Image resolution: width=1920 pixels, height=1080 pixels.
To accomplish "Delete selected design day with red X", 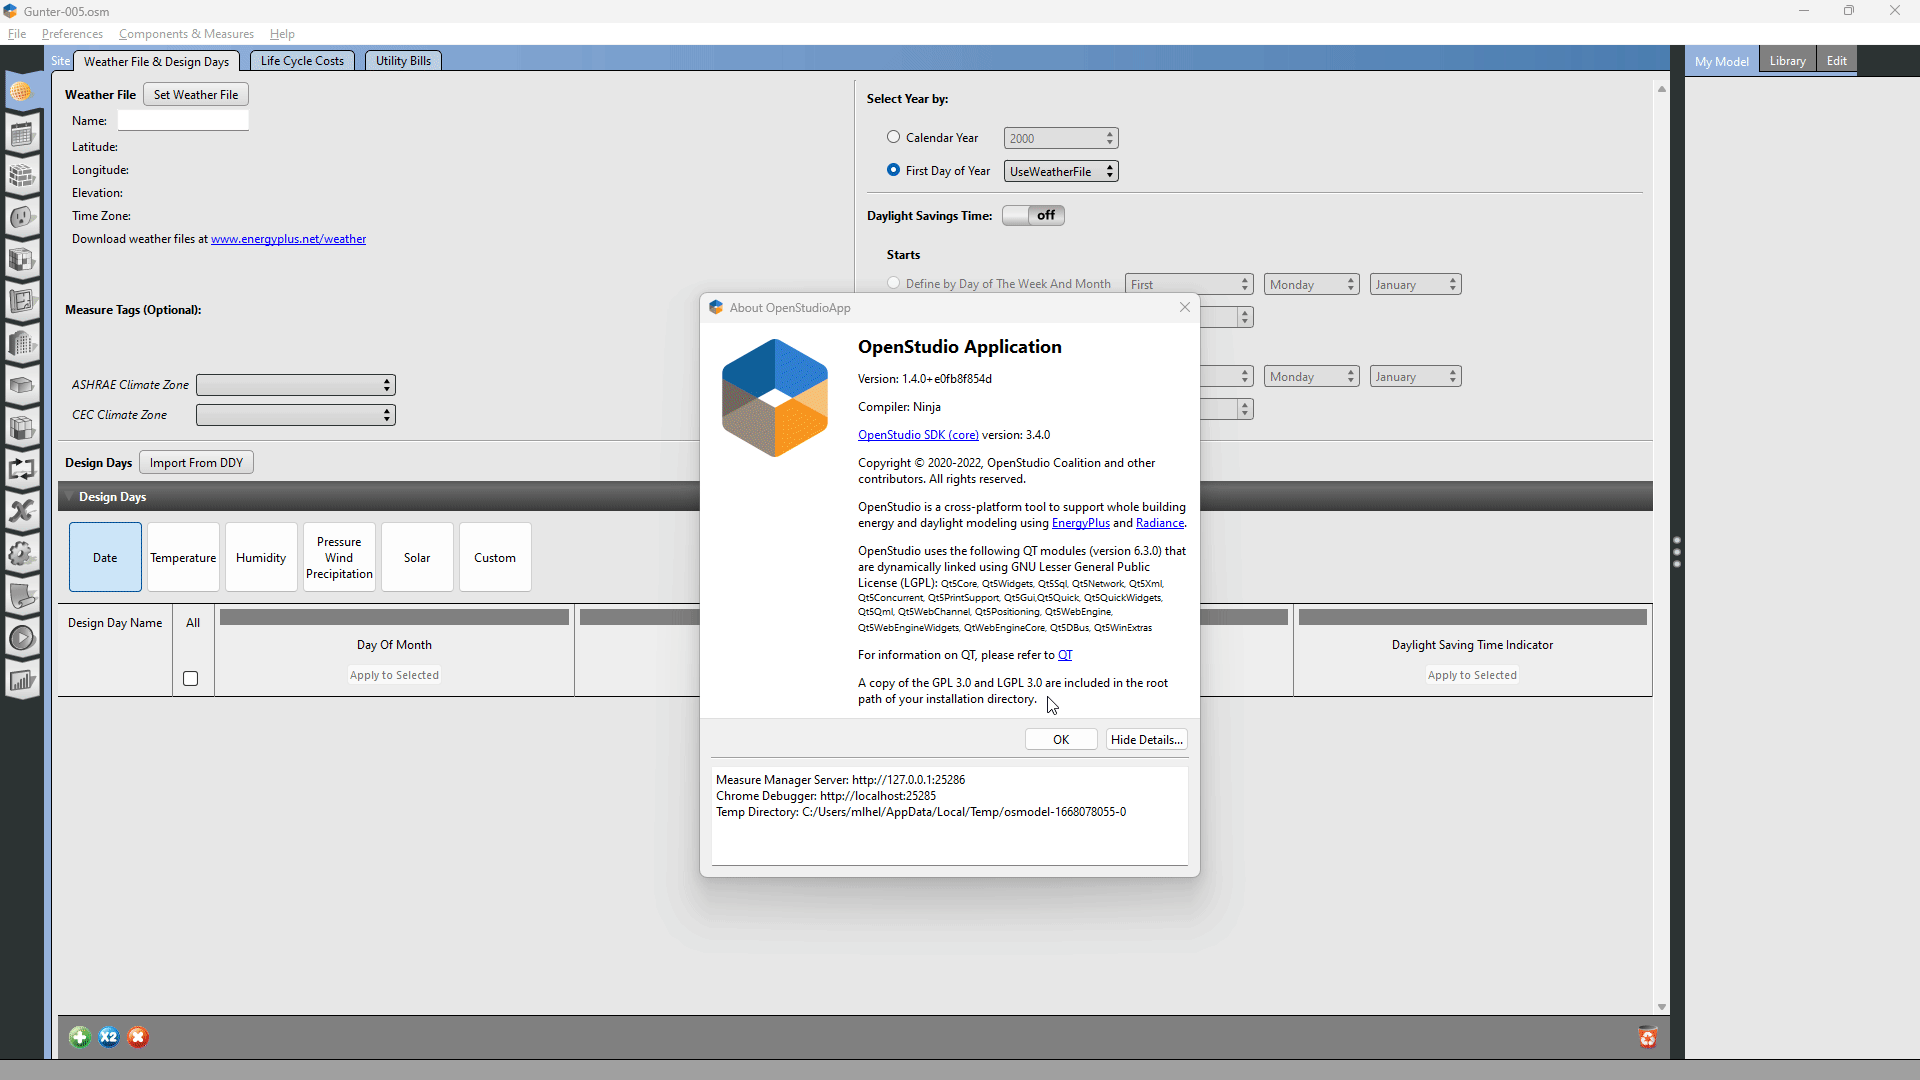I will pos(137,1037).
